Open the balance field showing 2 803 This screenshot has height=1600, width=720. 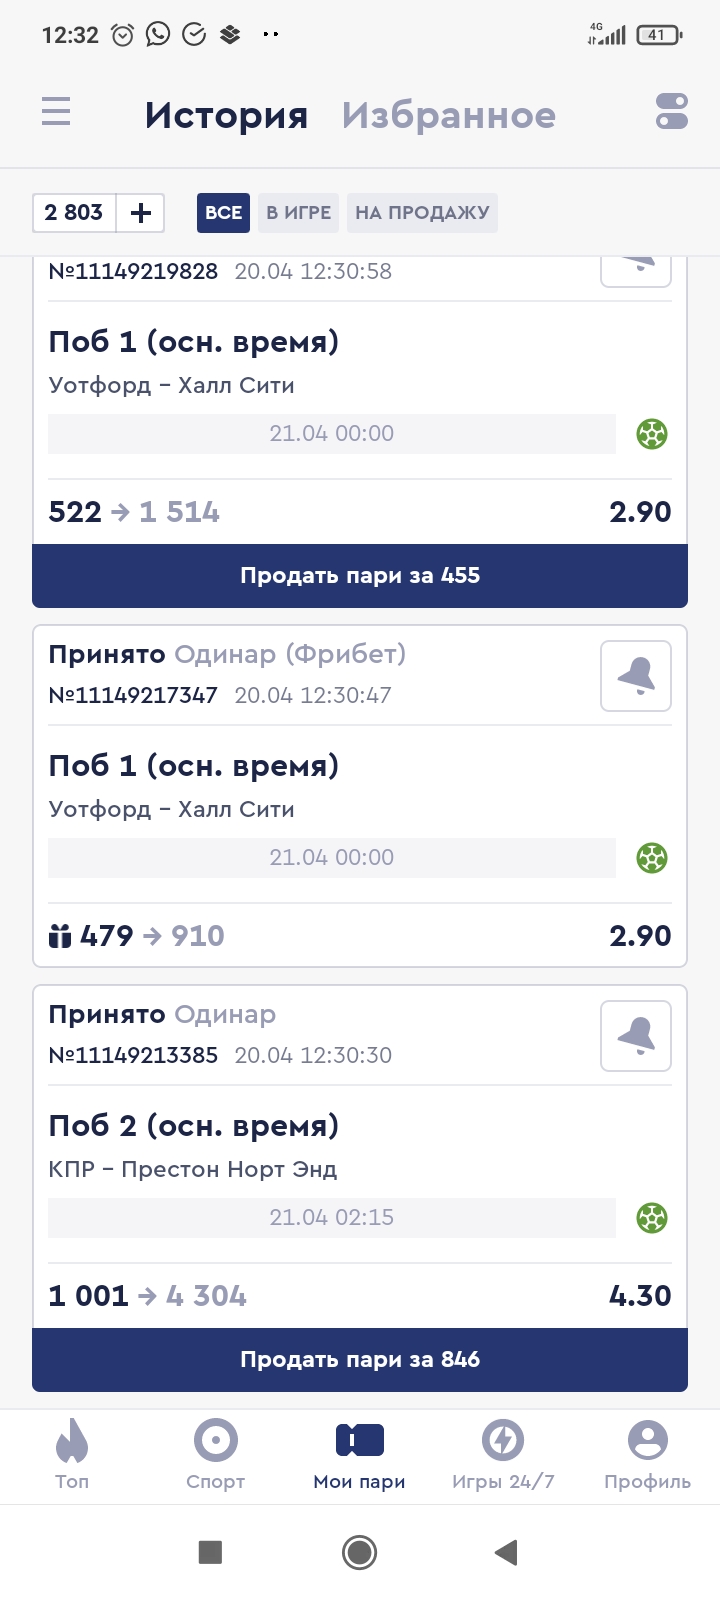click(x=74, y=212)
